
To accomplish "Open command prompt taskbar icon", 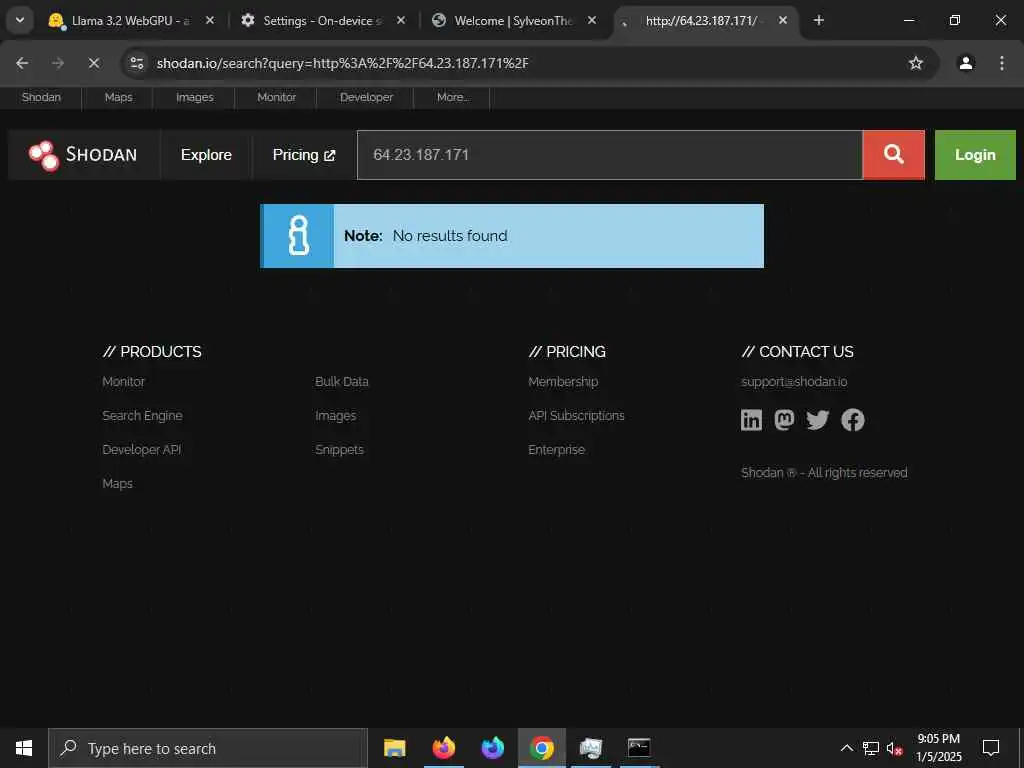I will 639,748.
